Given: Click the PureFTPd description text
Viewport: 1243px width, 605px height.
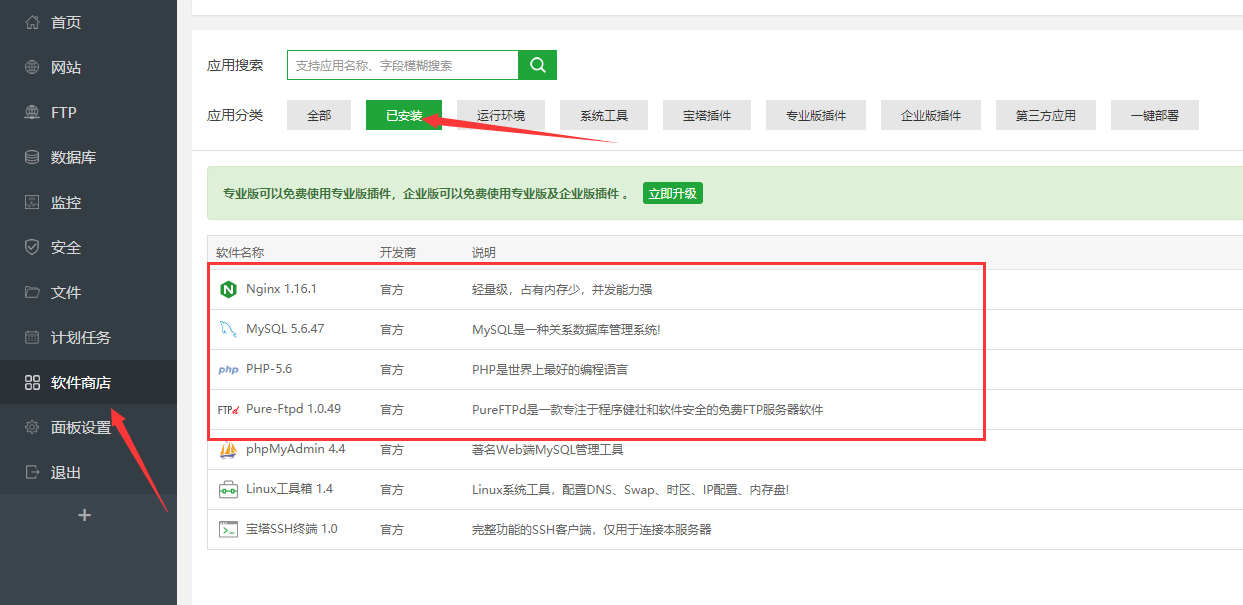Looking at the screenshot, I should click(648, 409).
